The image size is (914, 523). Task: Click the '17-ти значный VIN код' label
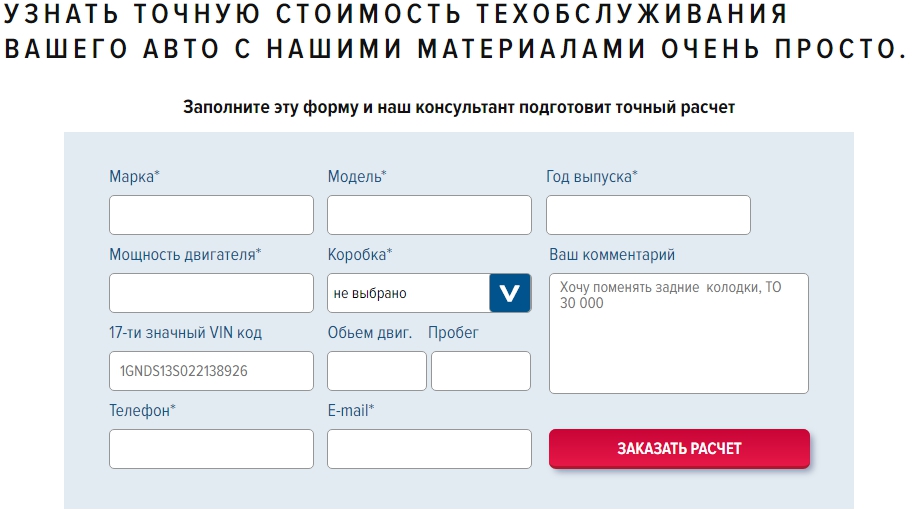(x=186, y=333)
